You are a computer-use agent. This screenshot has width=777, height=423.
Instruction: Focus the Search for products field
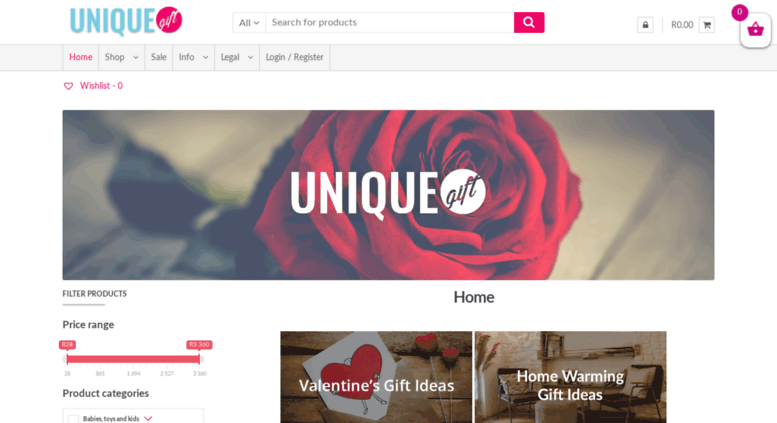(x=389, y=22)
